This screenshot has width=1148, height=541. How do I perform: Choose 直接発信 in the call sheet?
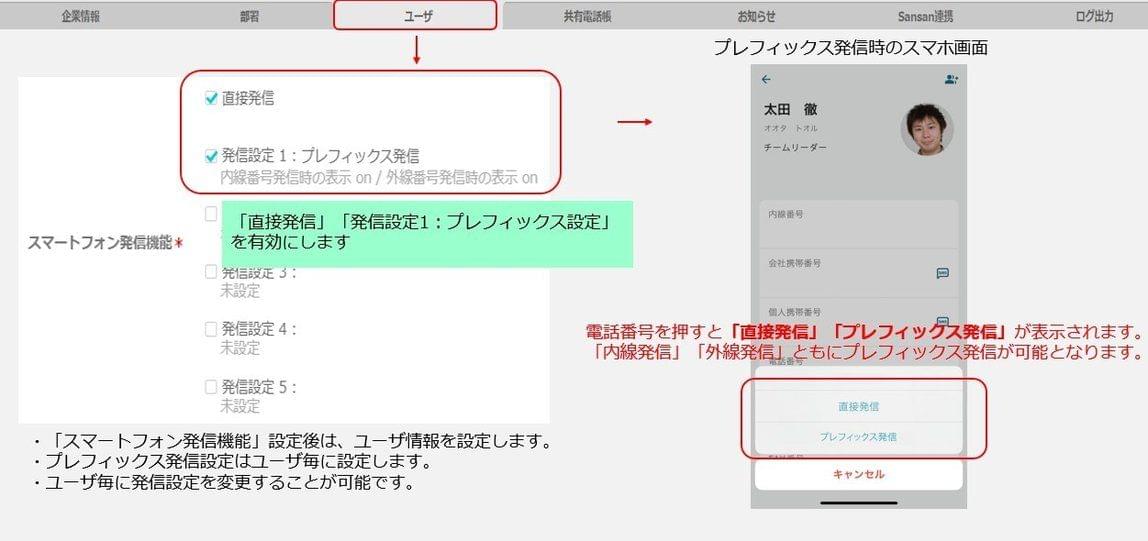(858, 406)
